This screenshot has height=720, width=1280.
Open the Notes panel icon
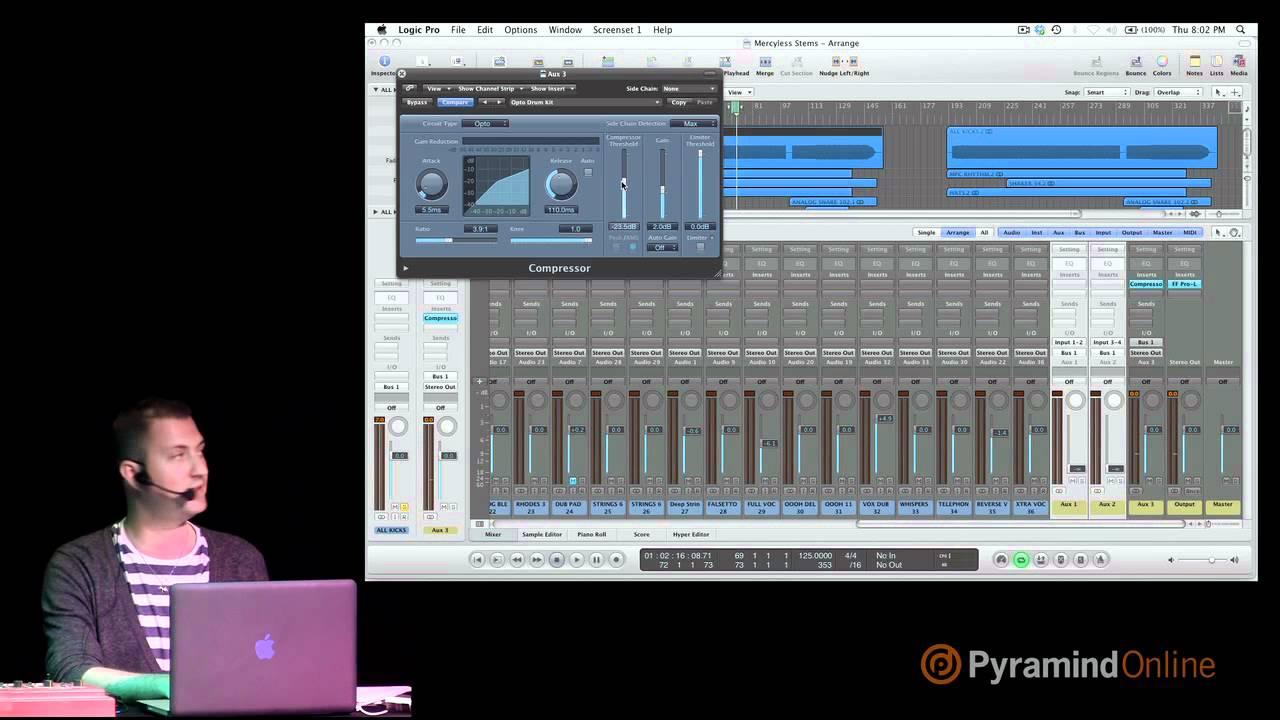click(x=1194, y=62)
